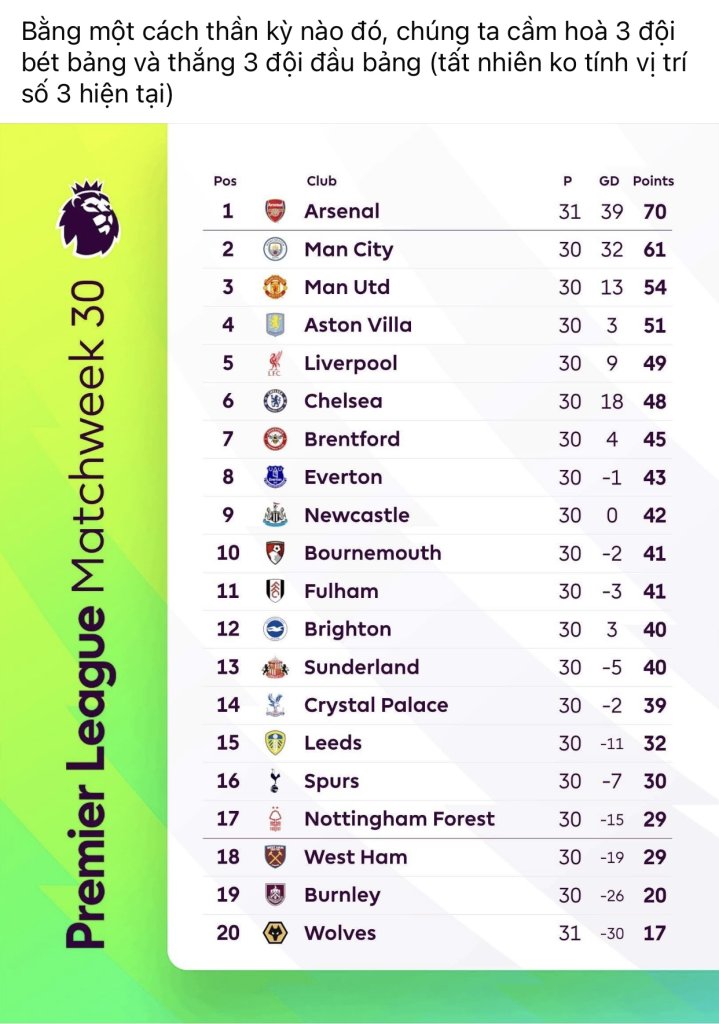Viewport: 719px width, 1024px height.
Task: Click the Vietnamese caption text above table
Action: pos(354,63)
